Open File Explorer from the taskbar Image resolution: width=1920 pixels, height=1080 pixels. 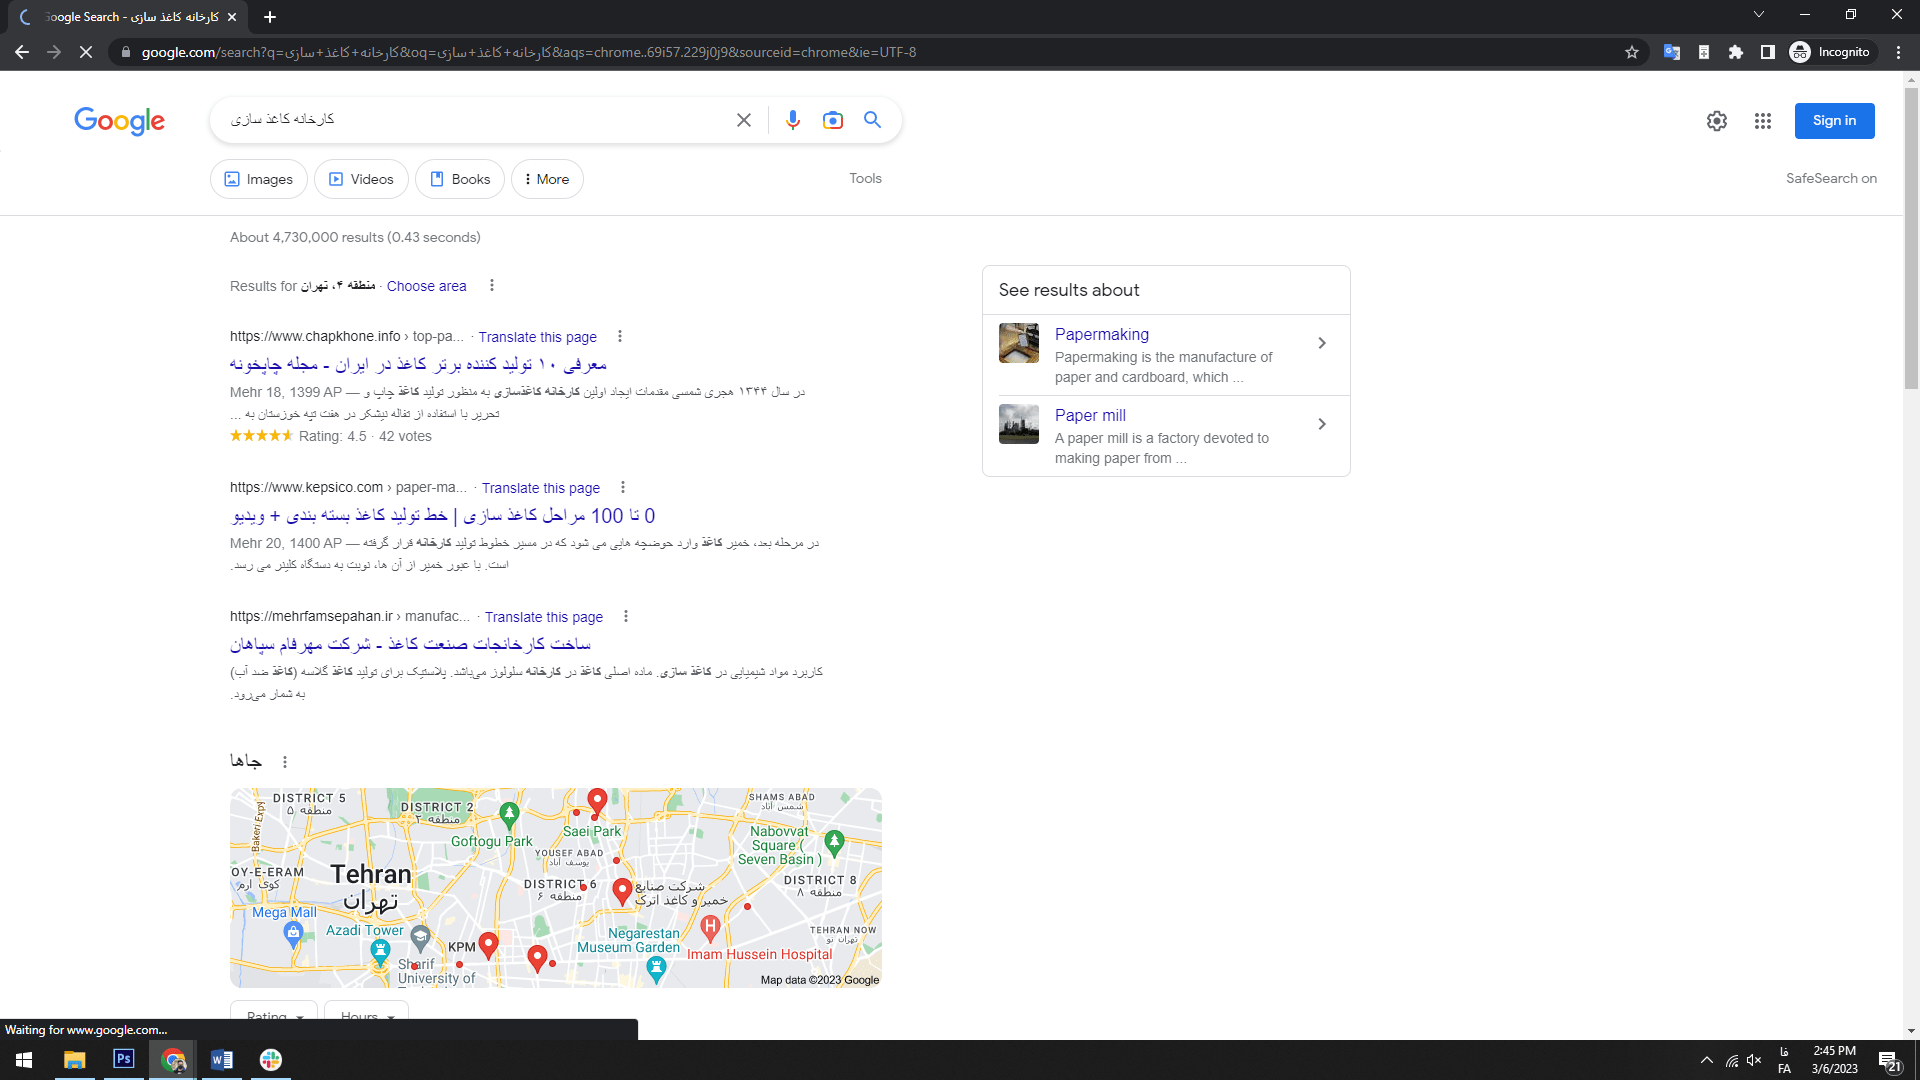tap(75, 1060)
